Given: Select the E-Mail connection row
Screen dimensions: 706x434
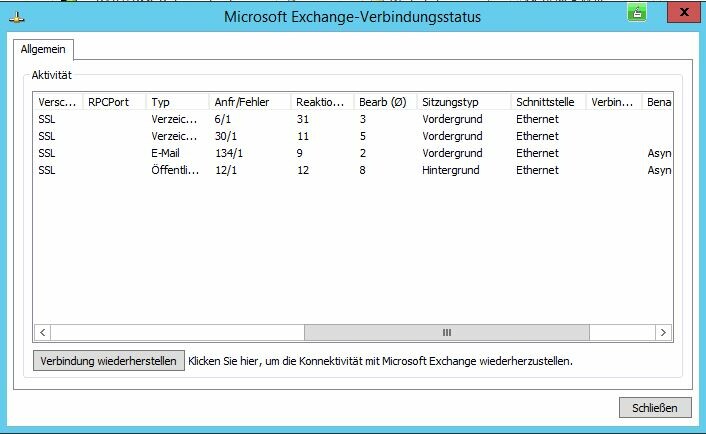Looking at the screenshot, I should click(353, 153).
